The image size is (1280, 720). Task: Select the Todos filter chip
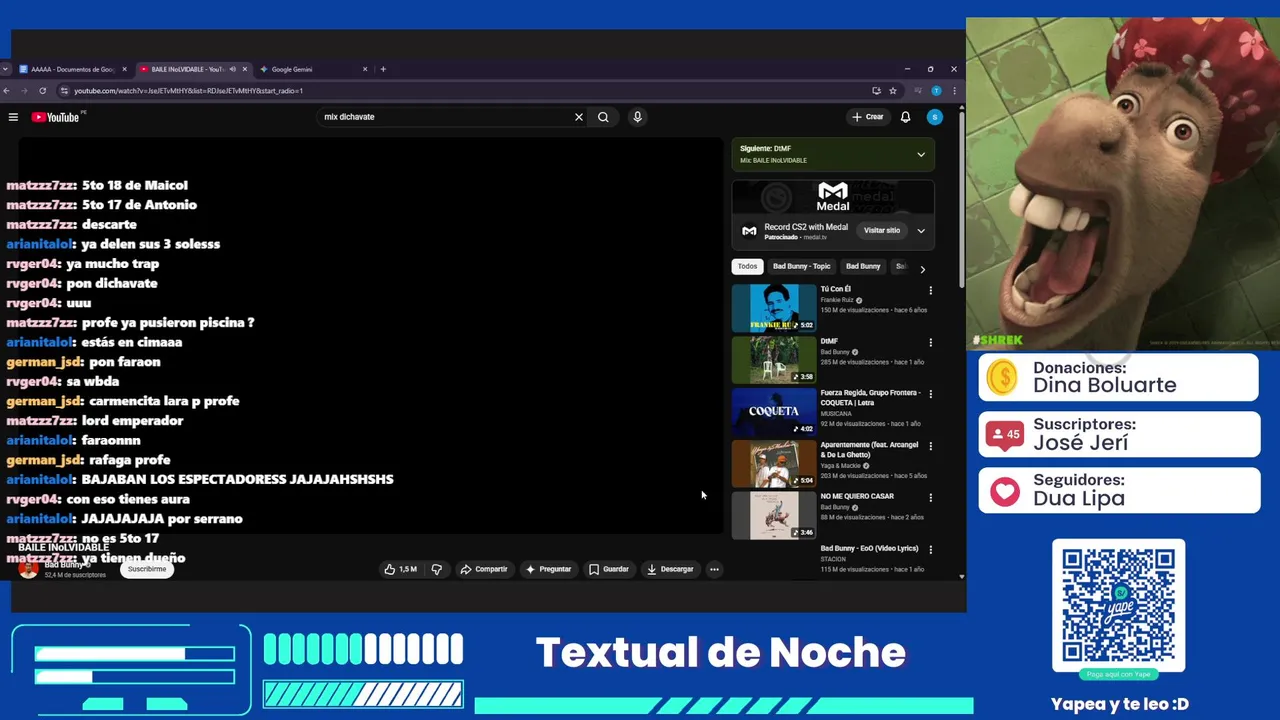click(x=747, y=266)
